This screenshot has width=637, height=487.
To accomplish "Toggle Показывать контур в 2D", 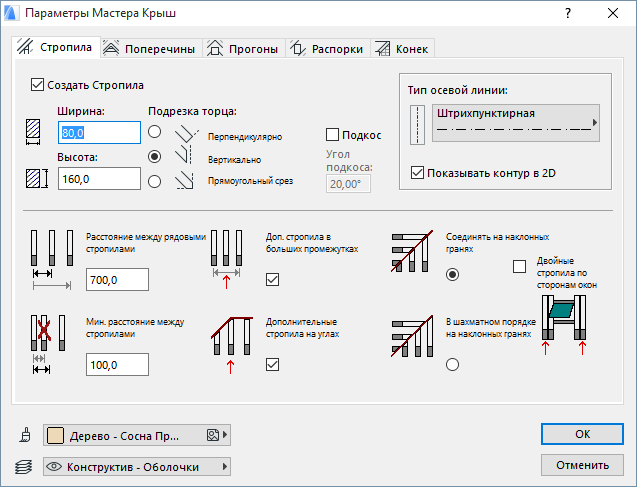I will click(x=417, y=173).
